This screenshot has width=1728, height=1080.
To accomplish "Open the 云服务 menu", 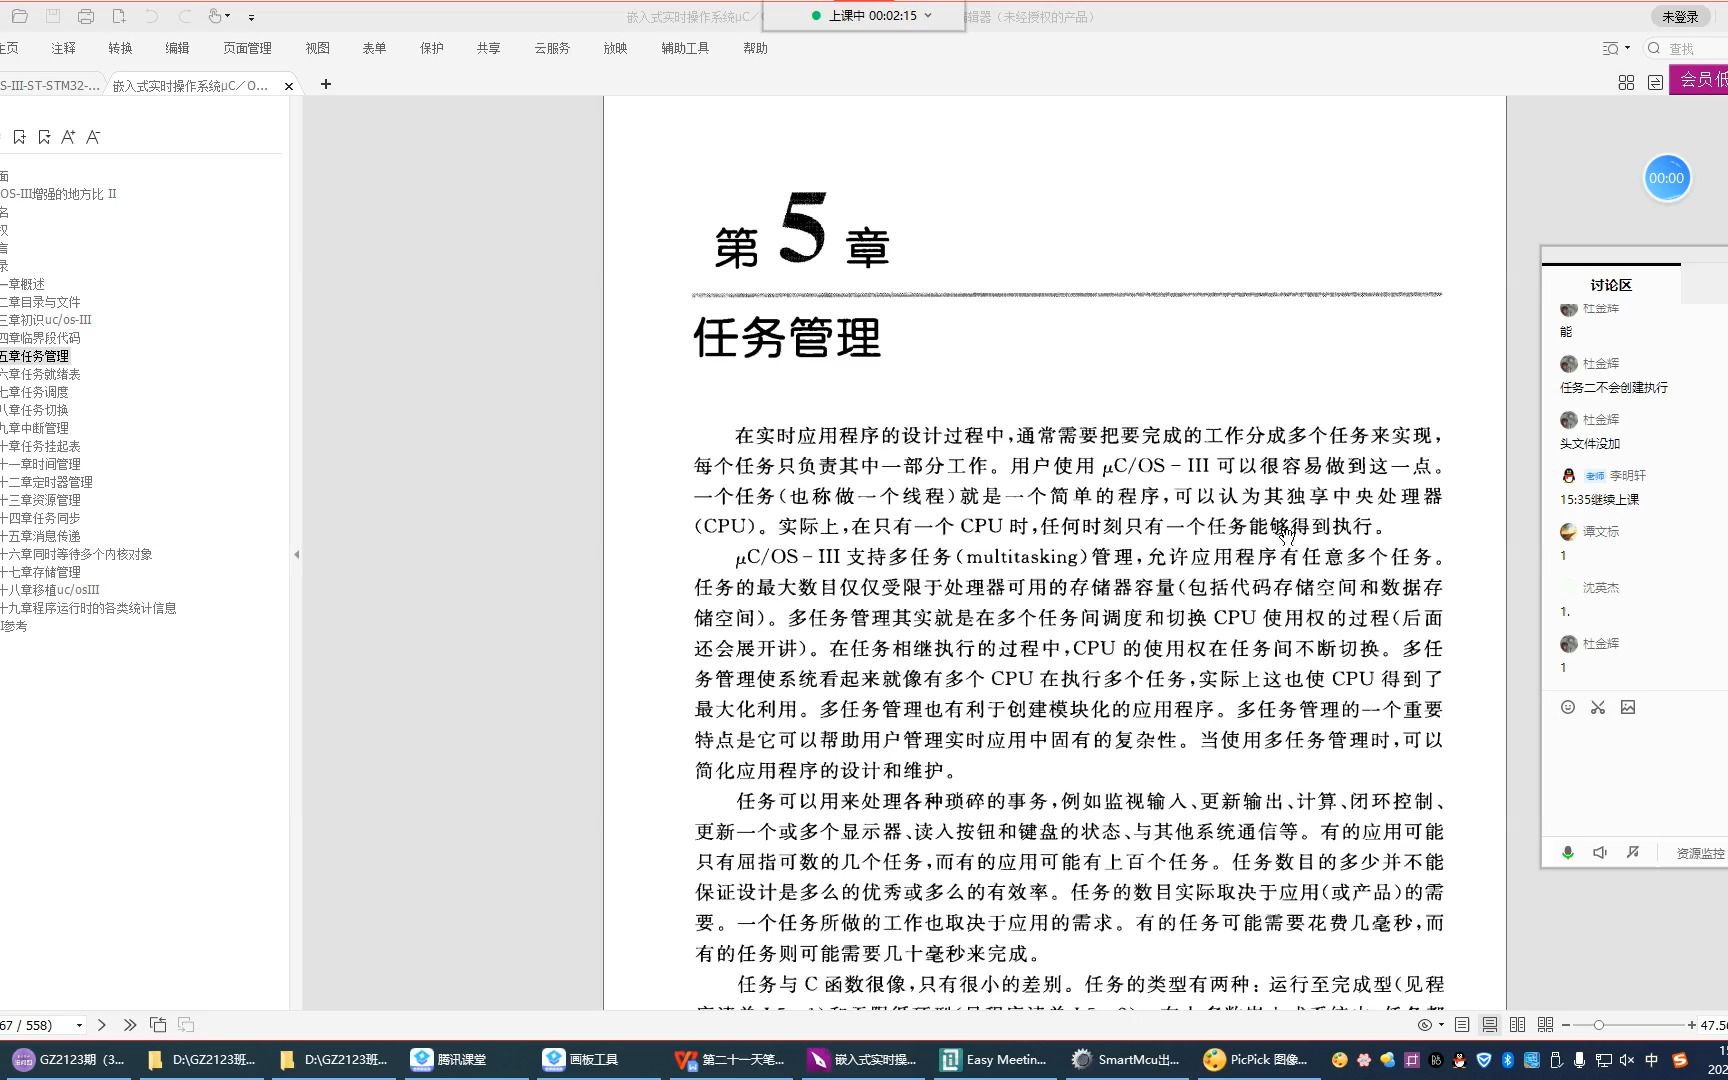I will coord(552,48).
